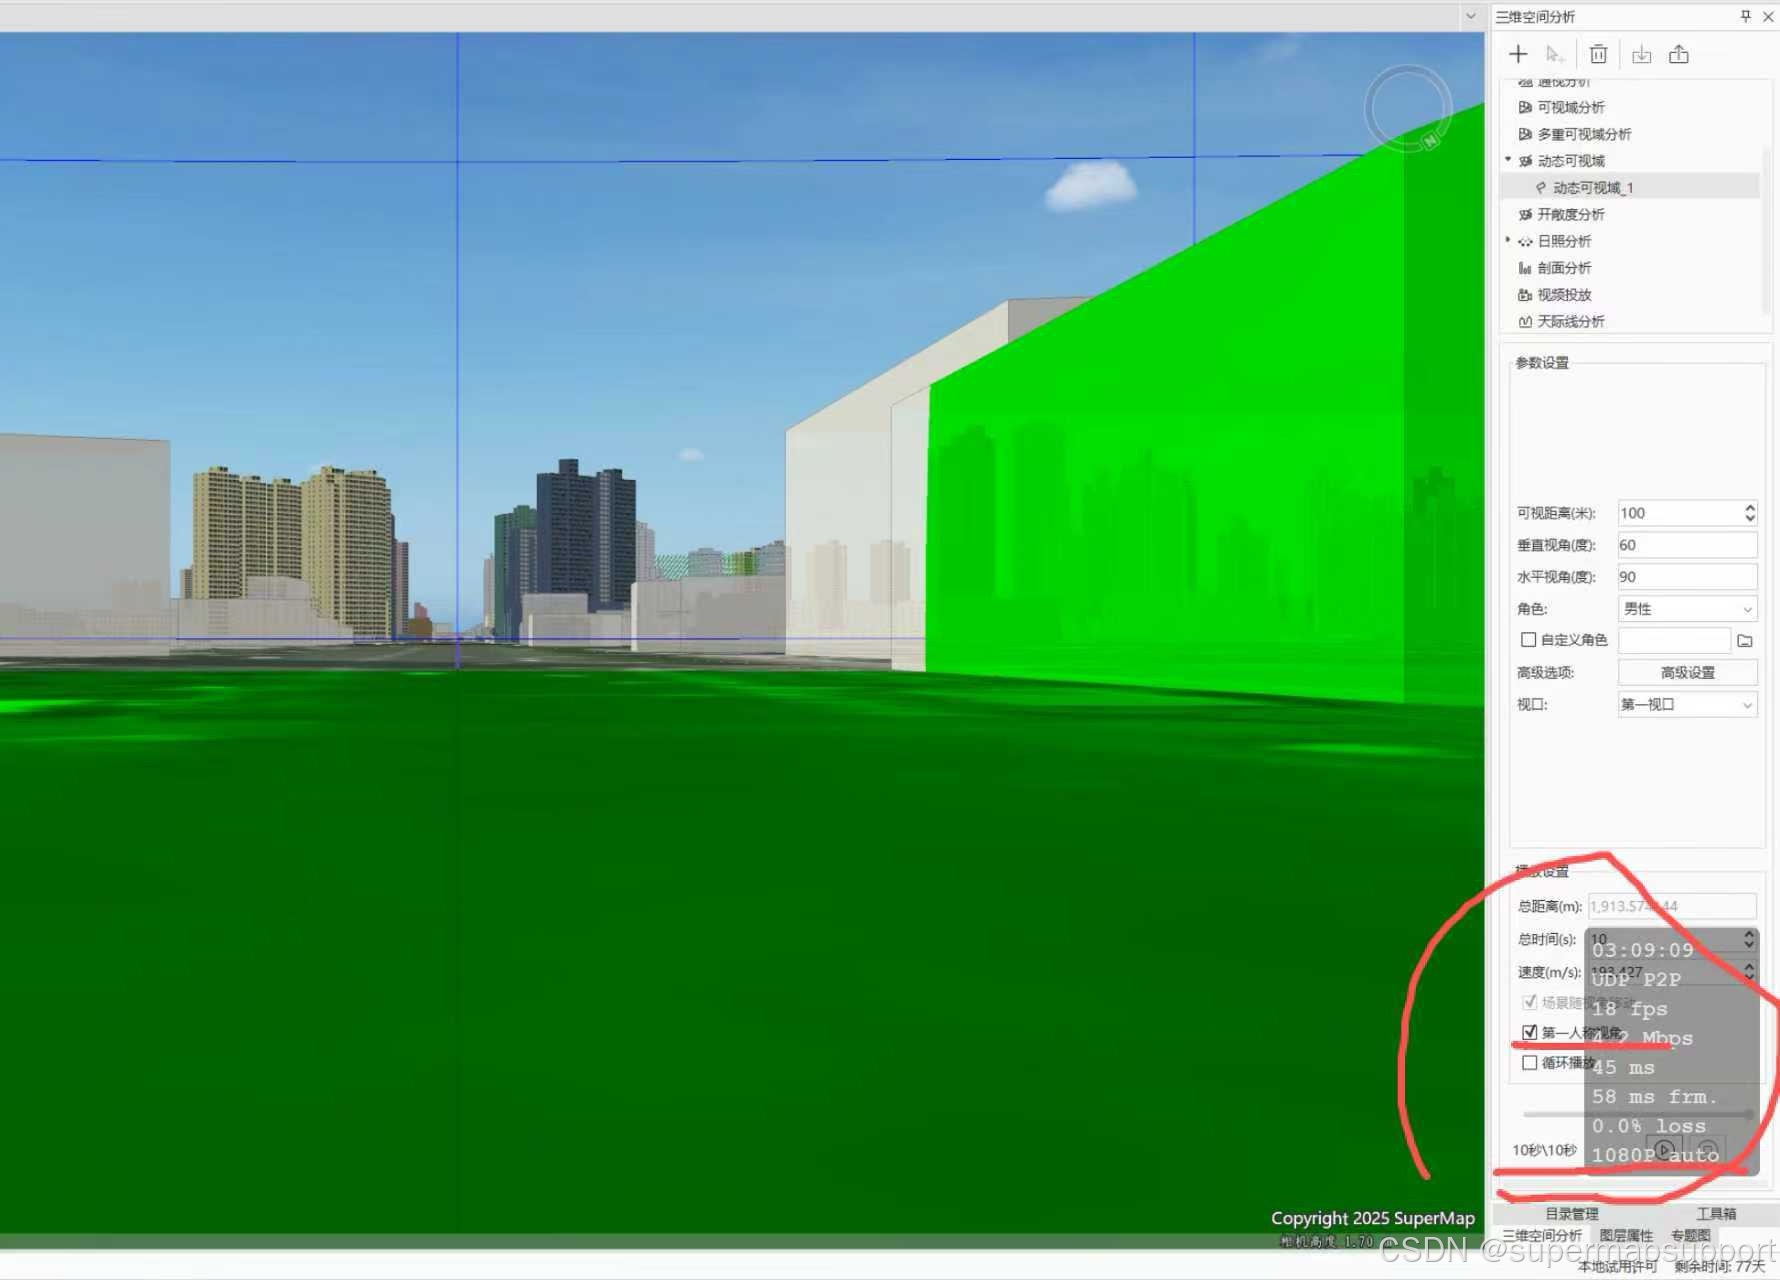Close the 三维空间分析 panel
The image size is (1780, 1280).
click(1767, 16)
